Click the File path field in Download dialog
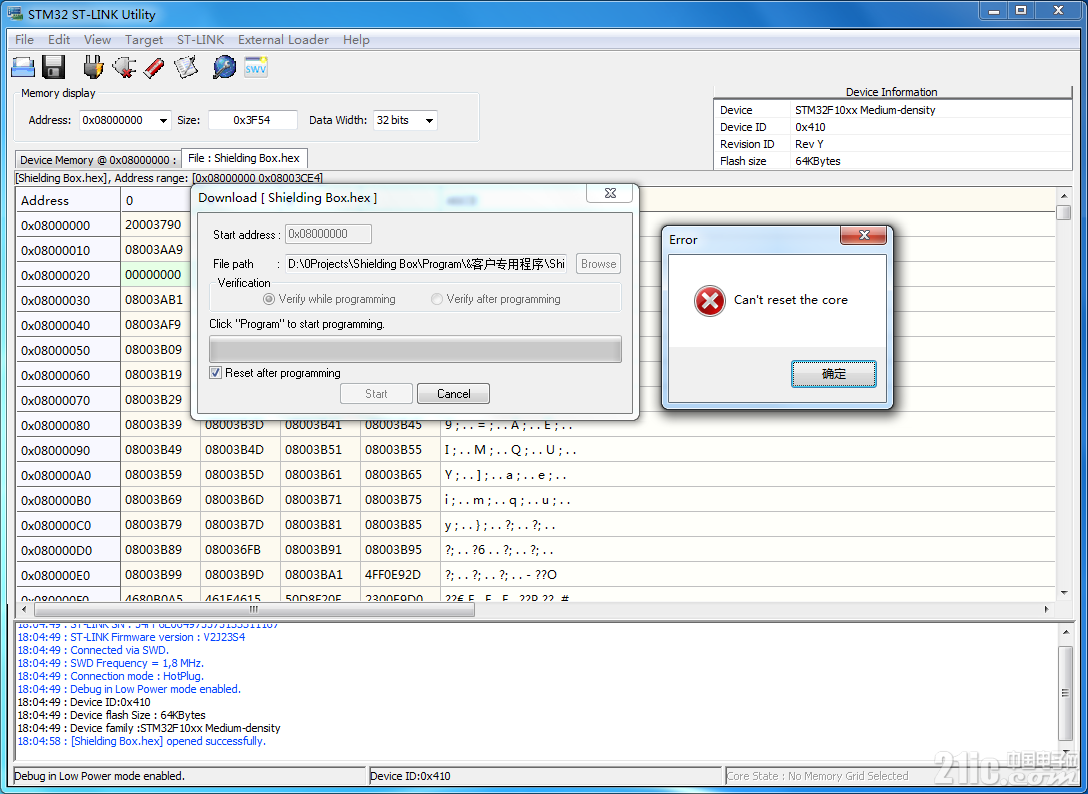 click(426, 264)
